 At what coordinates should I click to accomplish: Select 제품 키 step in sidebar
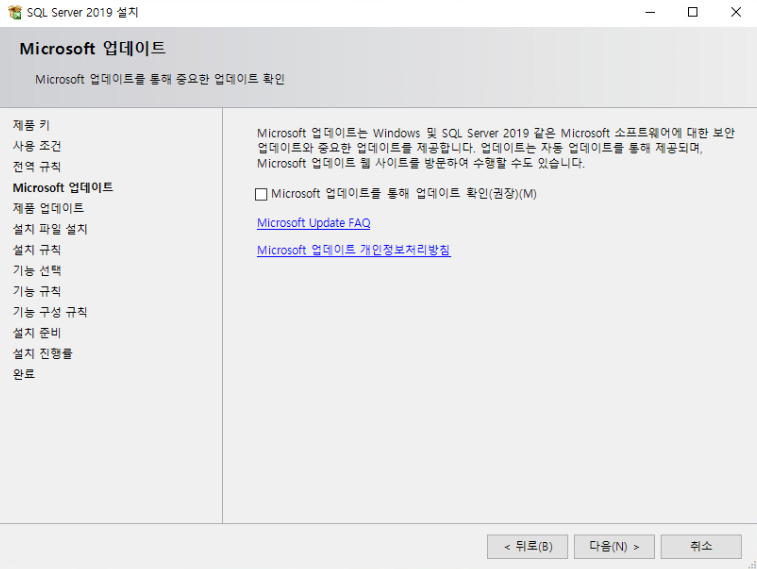point(31,125)
